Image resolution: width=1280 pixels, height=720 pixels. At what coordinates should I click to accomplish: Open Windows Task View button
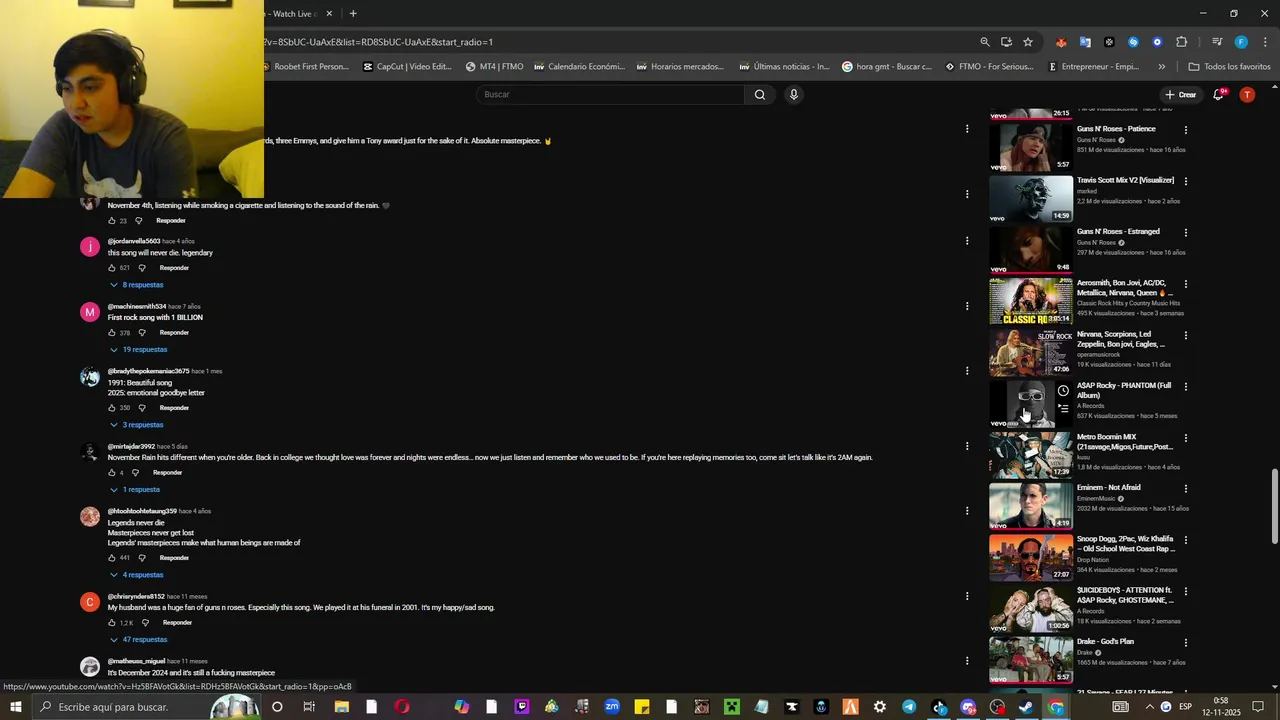309,707
